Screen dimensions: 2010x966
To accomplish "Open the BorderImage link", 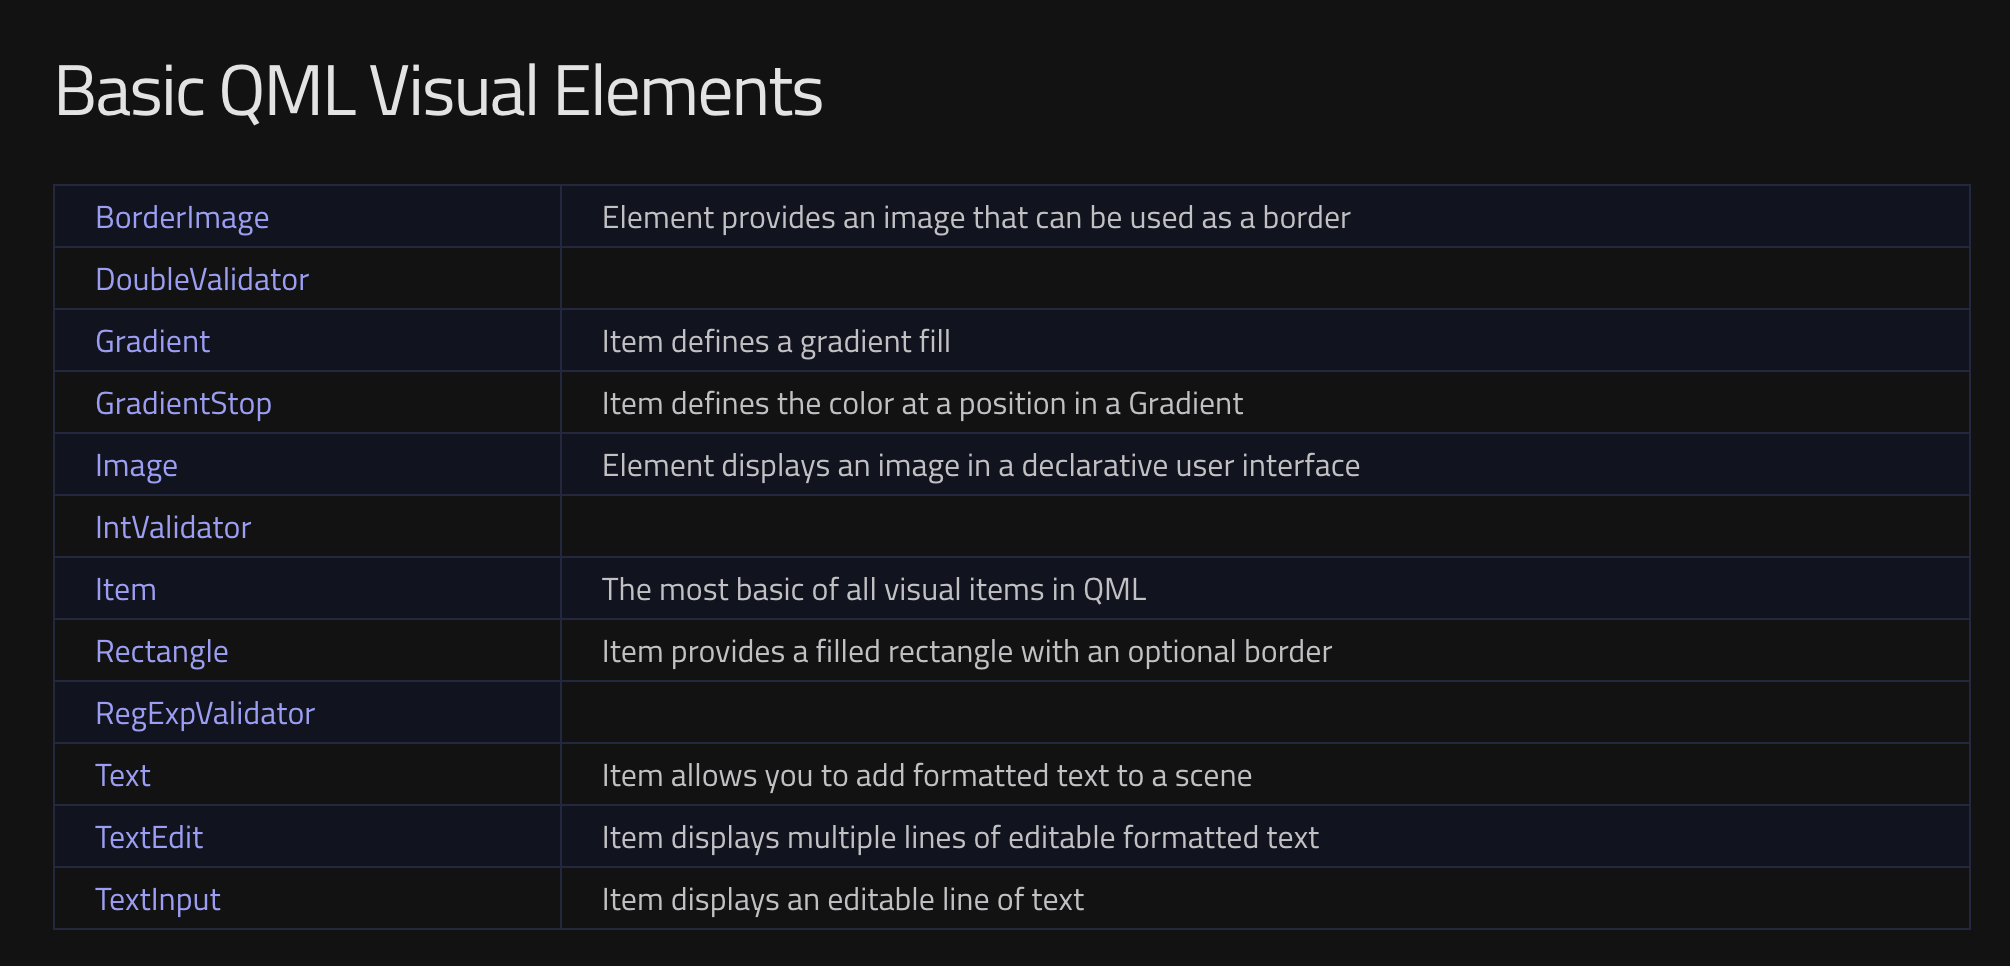I will 182,218.
